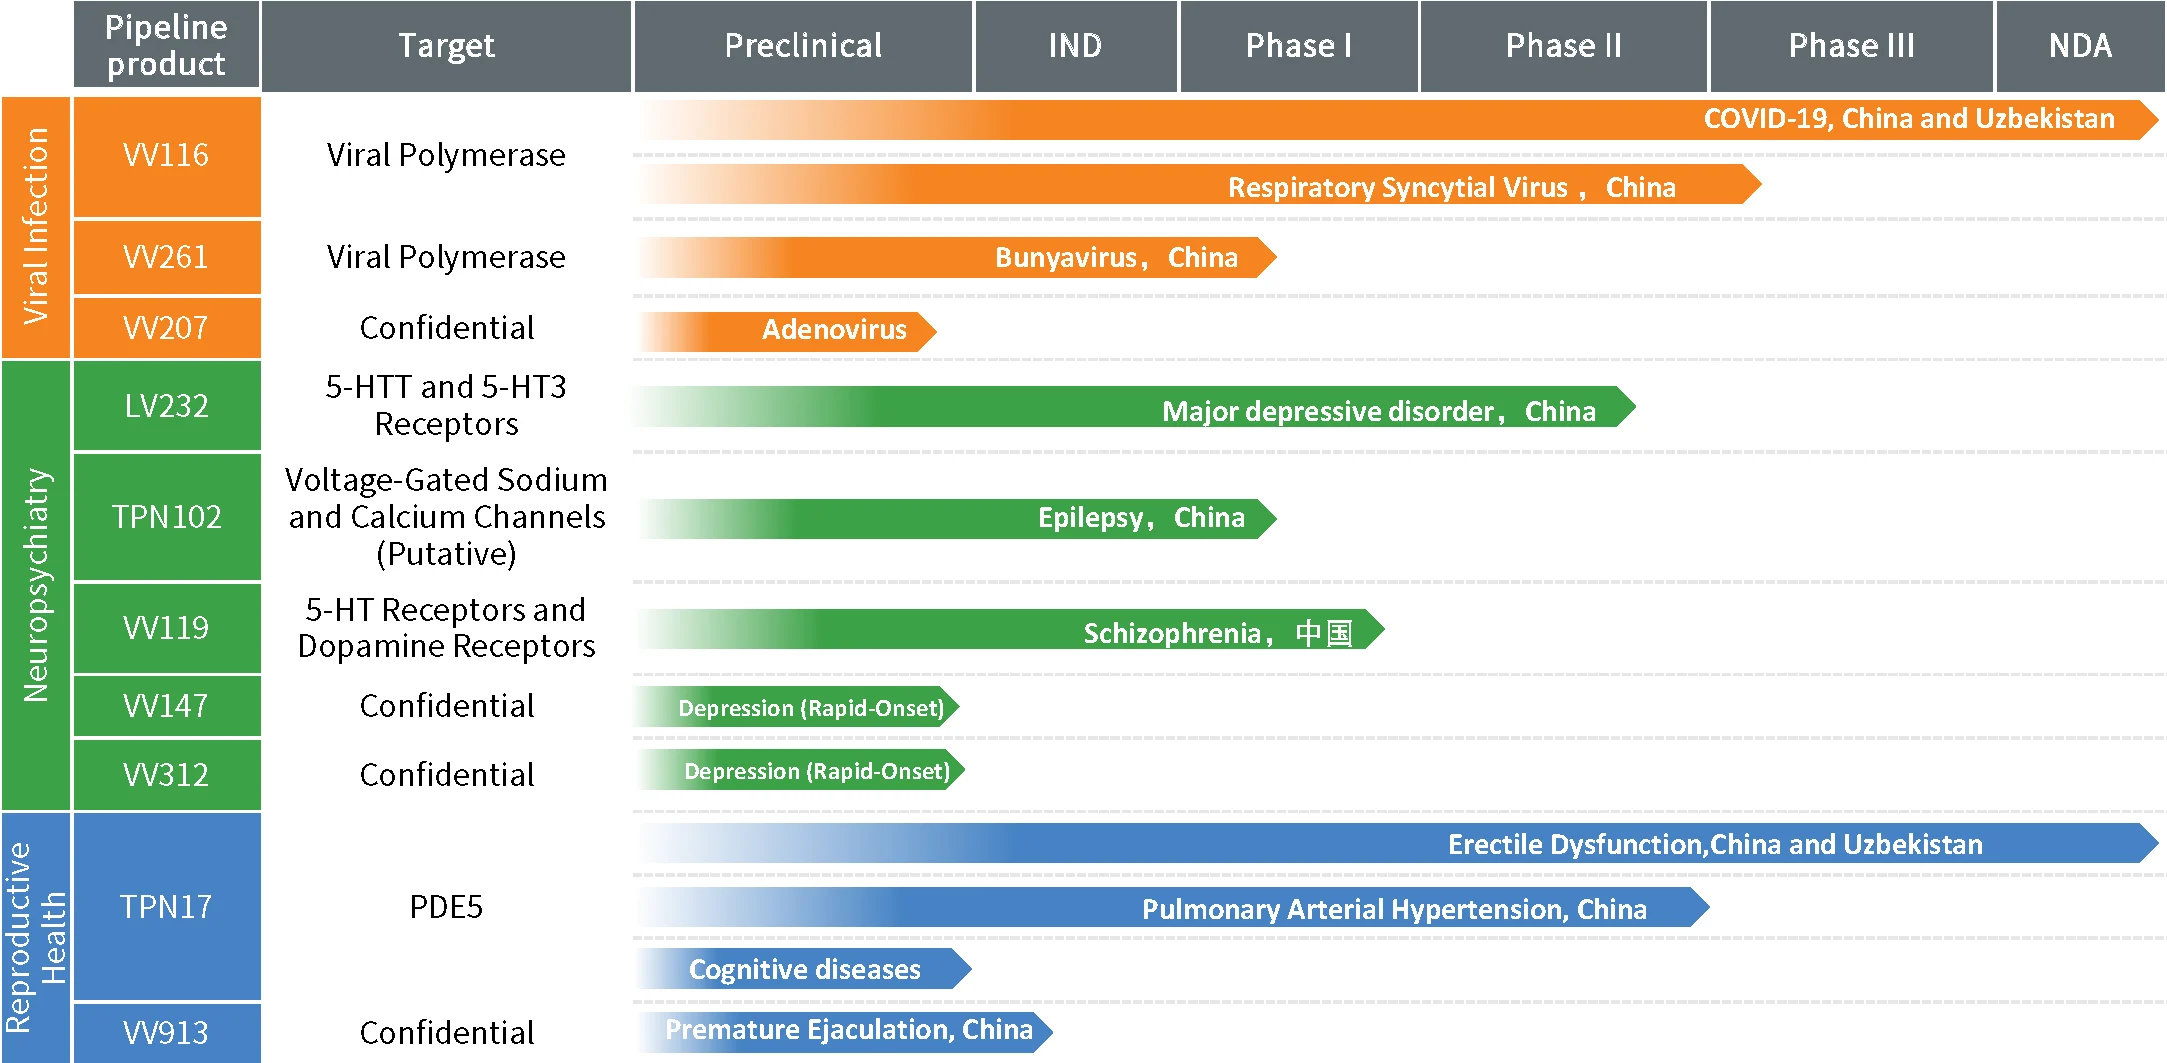2167x1063 pixels.
Task: Open the VV913 product cell
Action: click(x=166, y=1032)
